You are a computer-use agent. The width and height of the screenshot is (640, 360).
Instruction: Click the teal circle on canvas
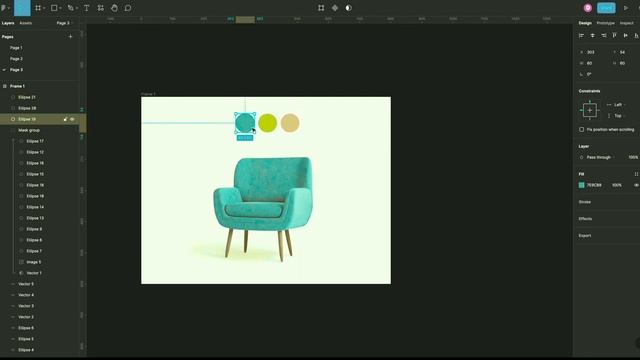245,123
